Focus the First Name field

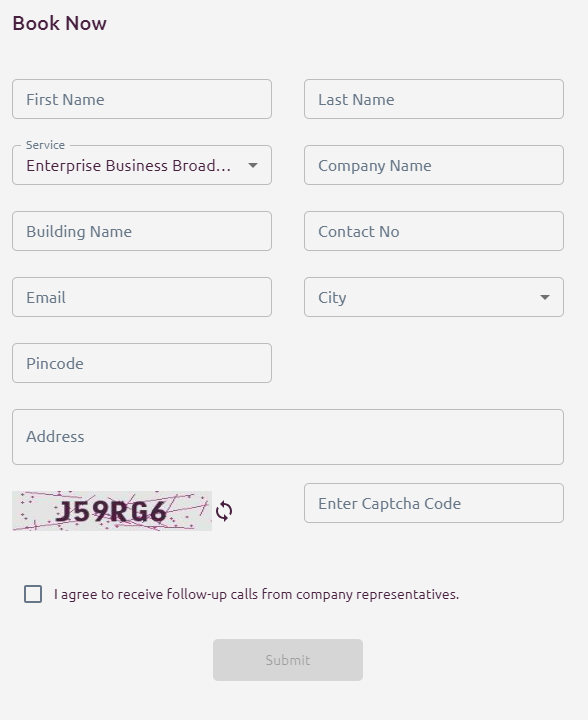coord(142,99)
